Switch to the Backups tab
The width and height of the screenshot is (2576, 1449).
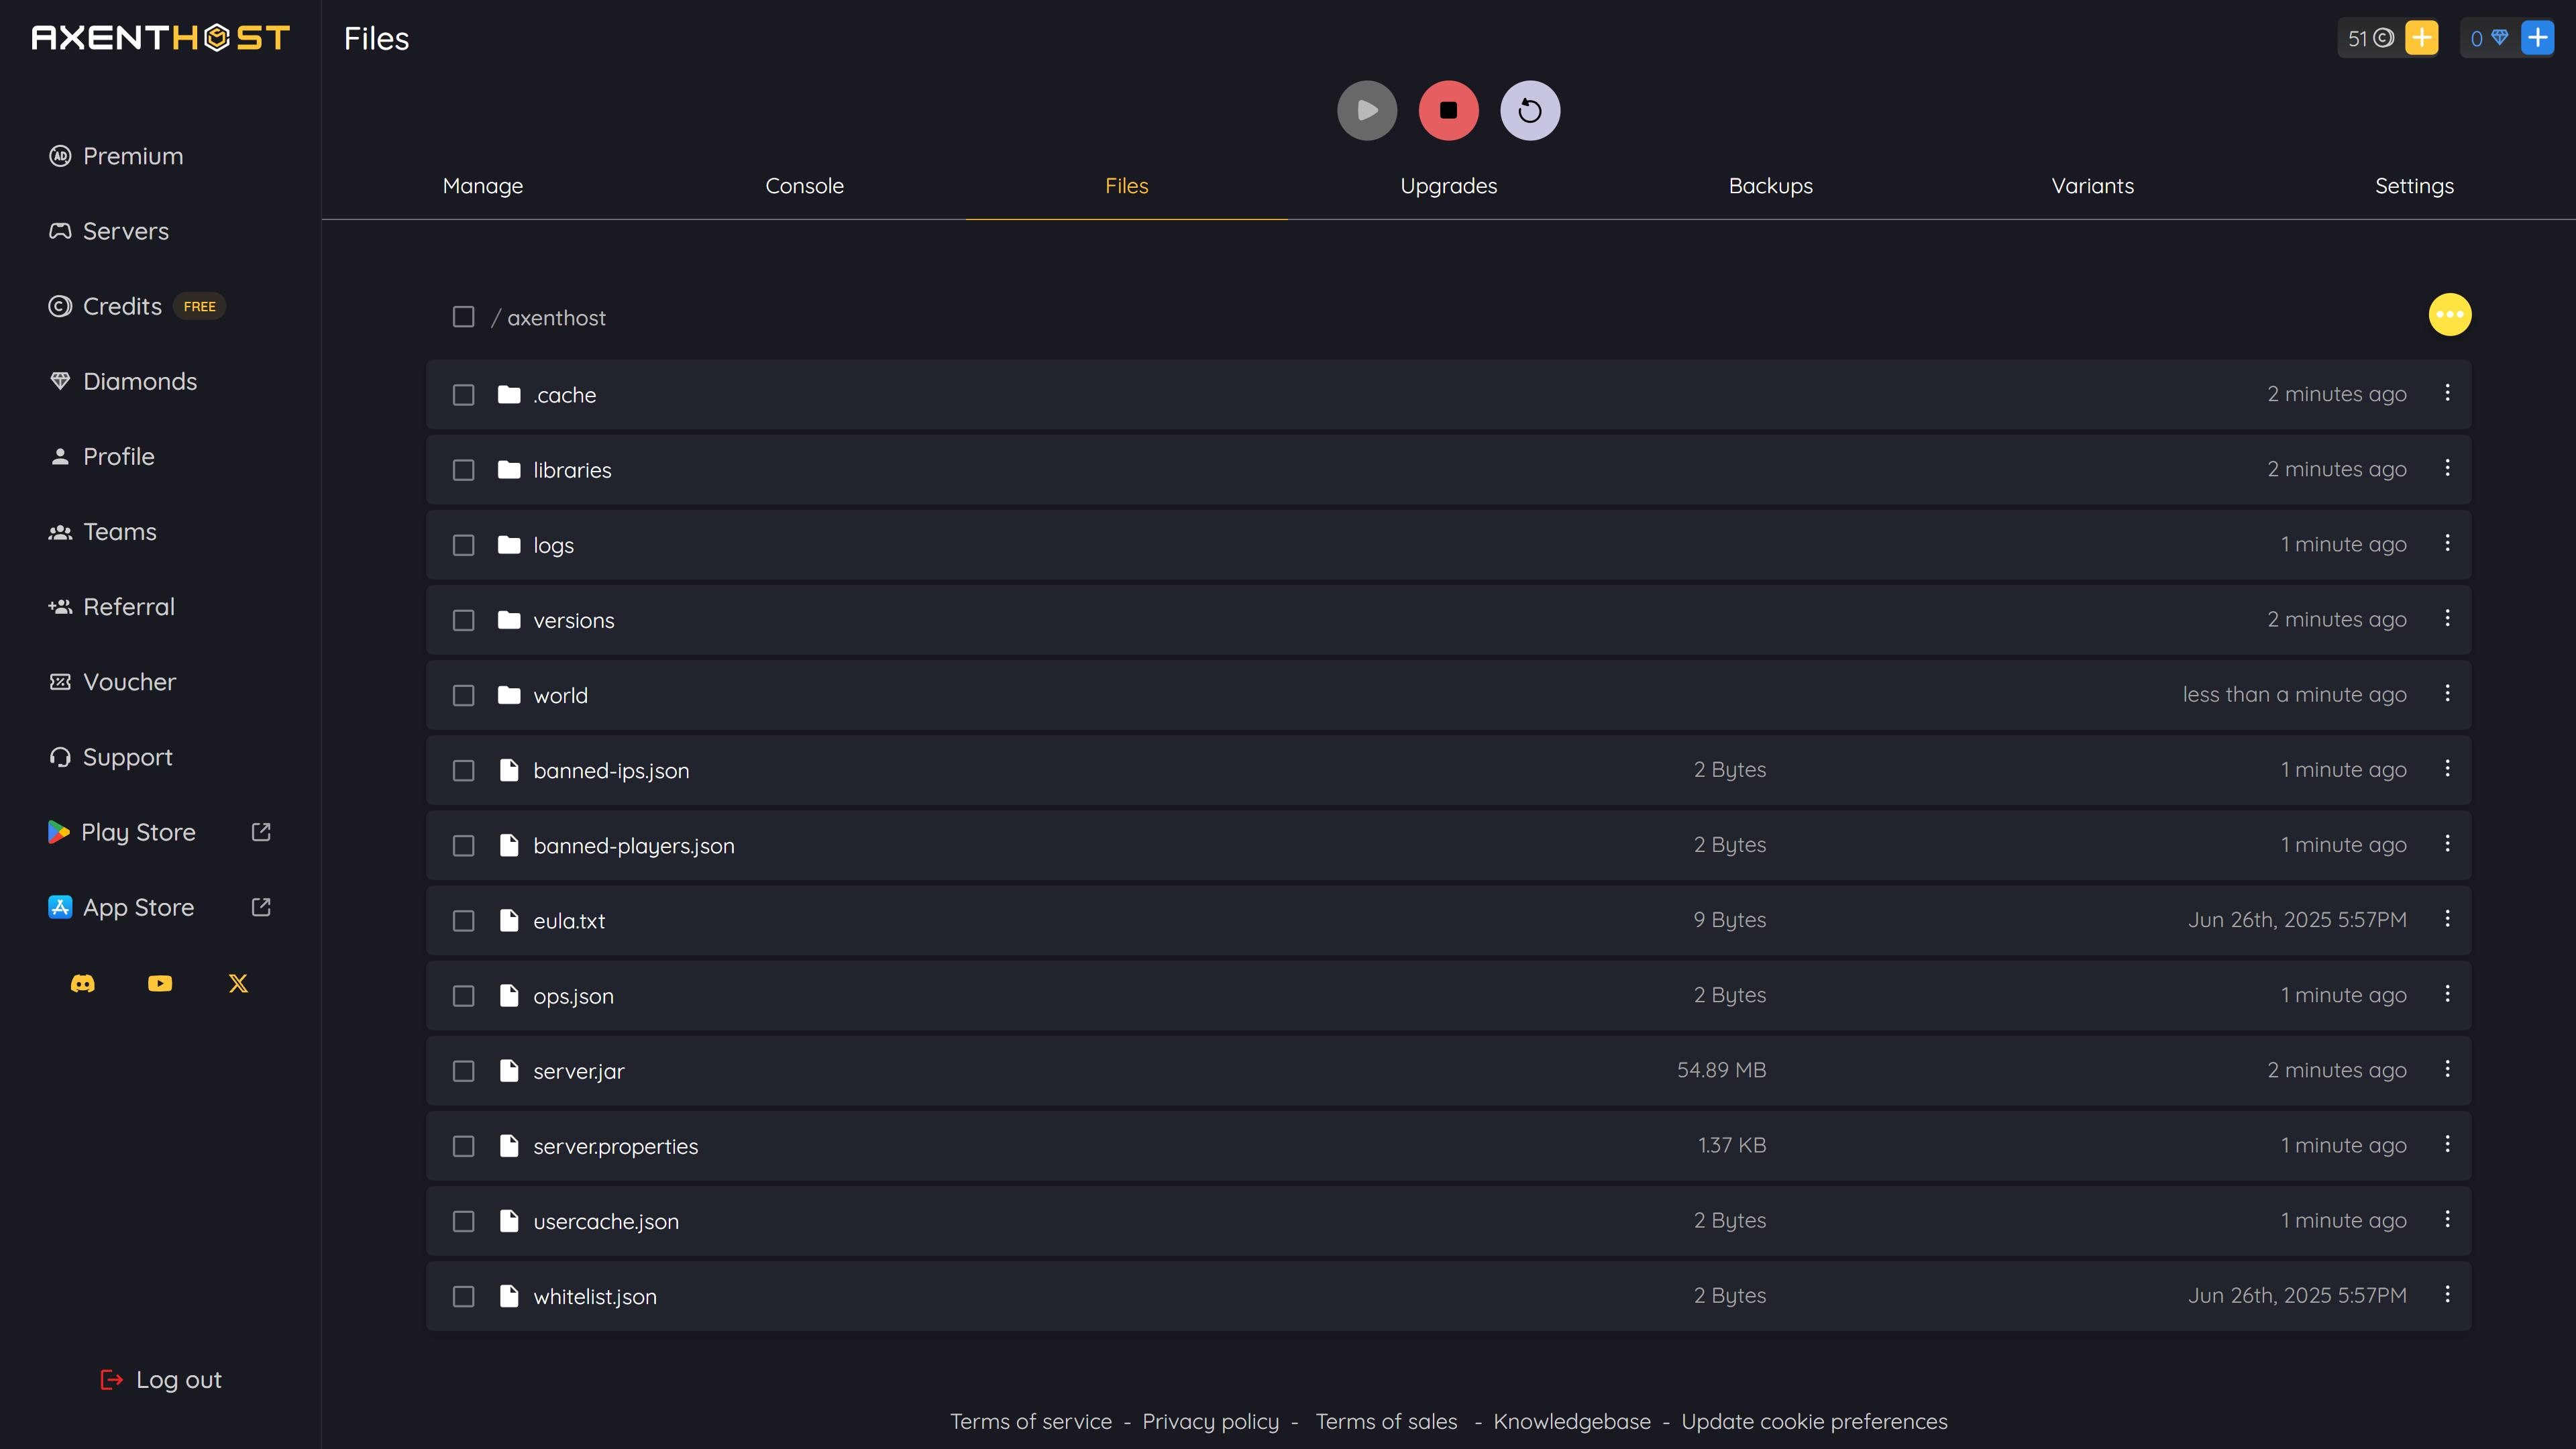[x=1770, y=186]
